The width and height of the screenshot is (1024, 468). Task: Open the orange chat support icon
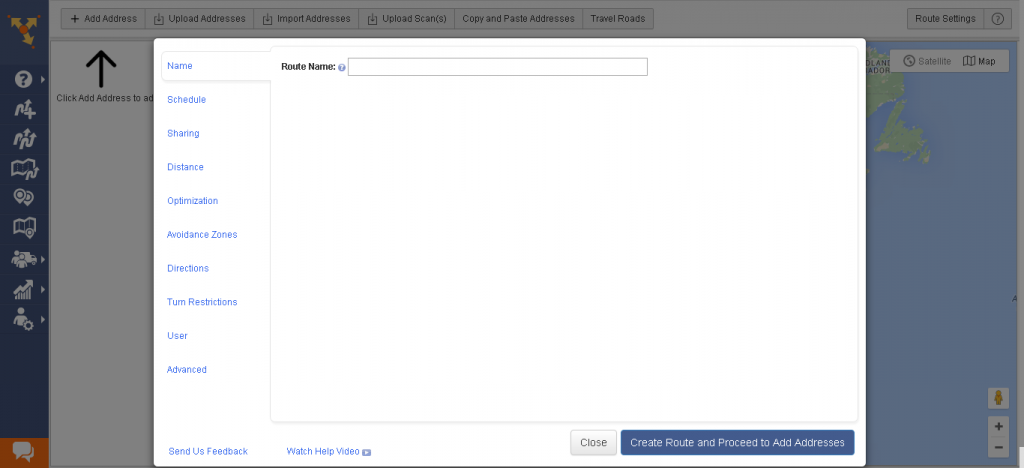pyautogui.click(x=23, y=452)
